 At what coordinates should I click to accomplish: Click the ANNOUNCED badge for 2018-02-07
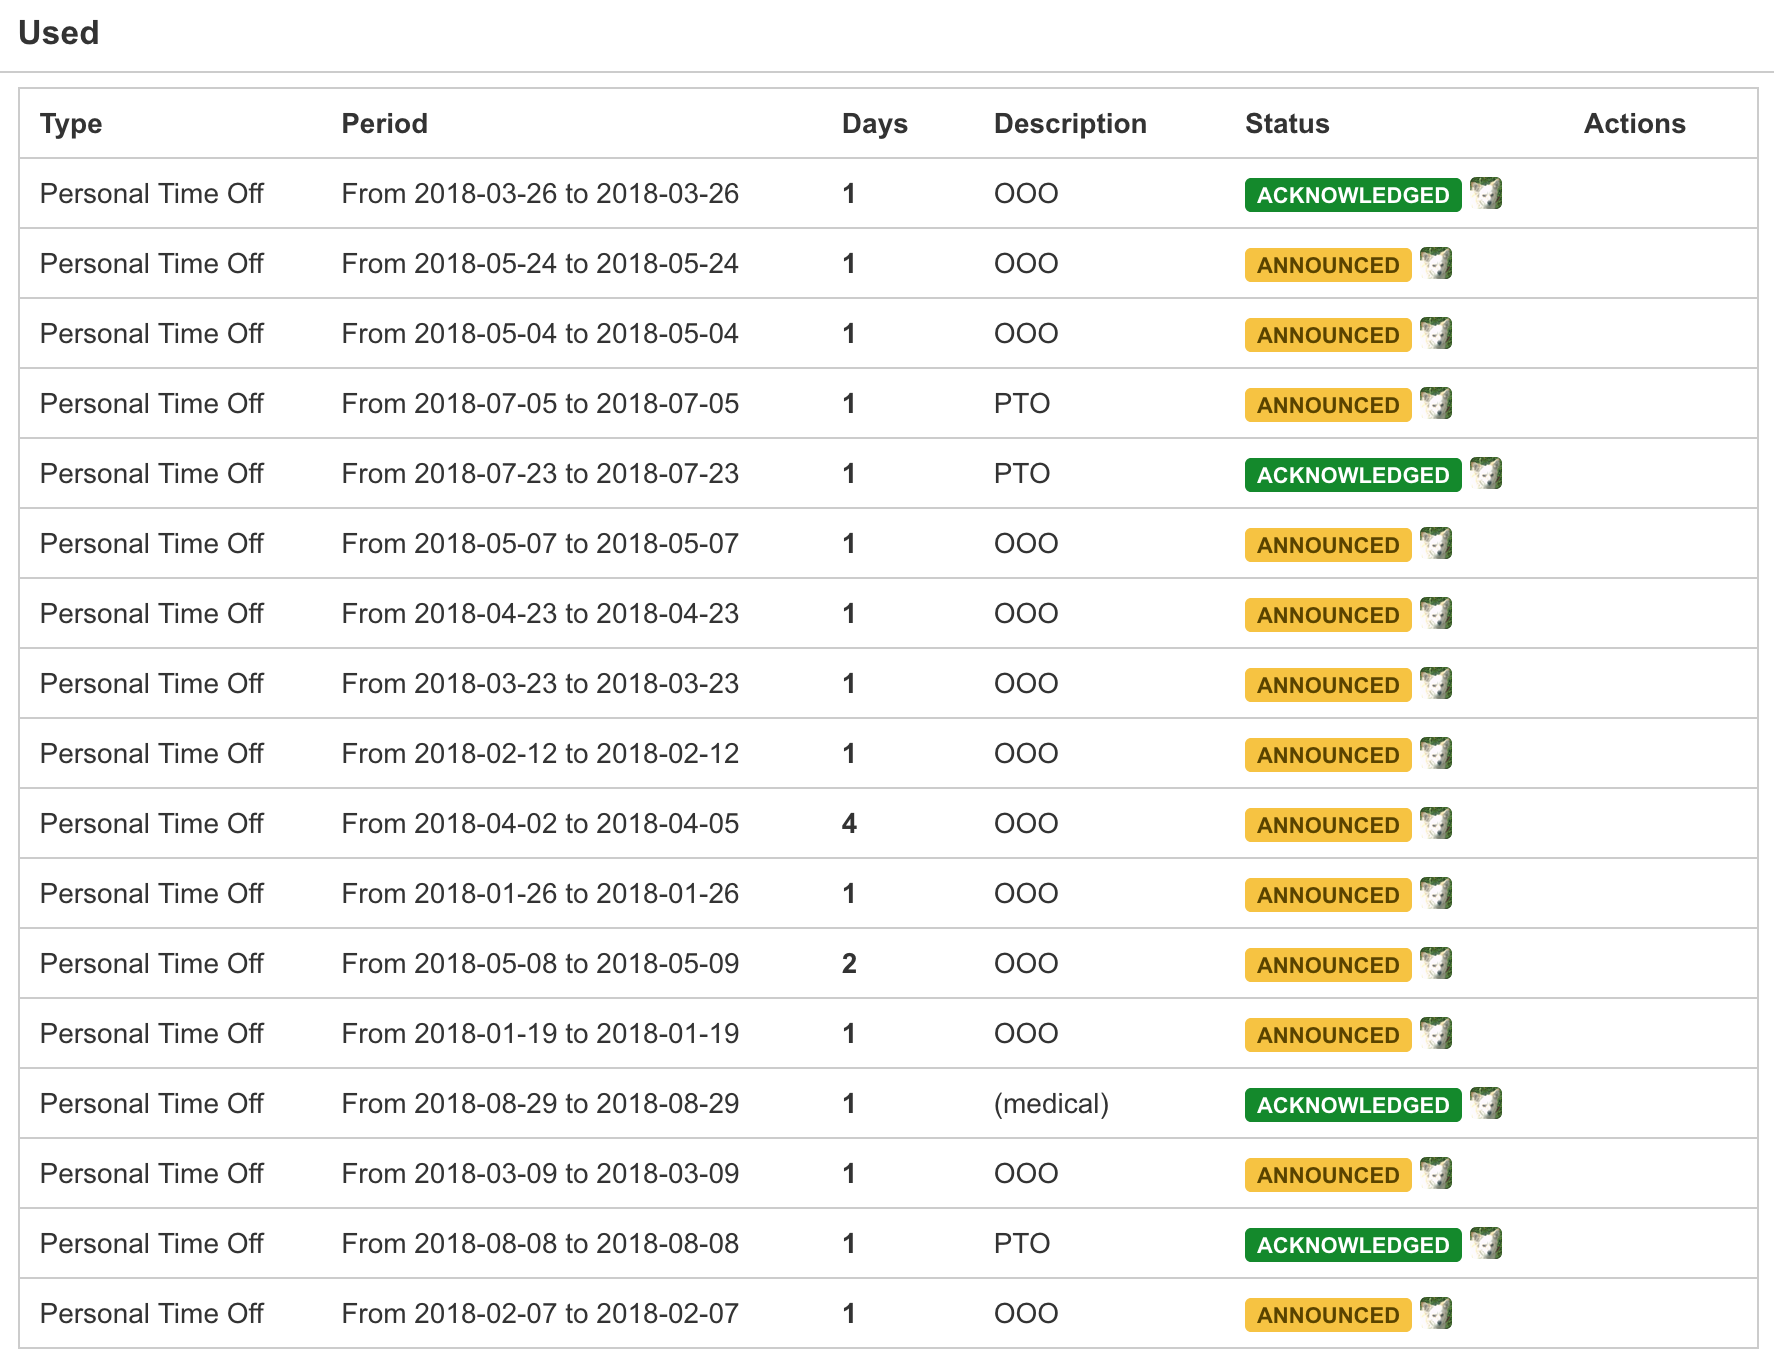point(1328,1315)
